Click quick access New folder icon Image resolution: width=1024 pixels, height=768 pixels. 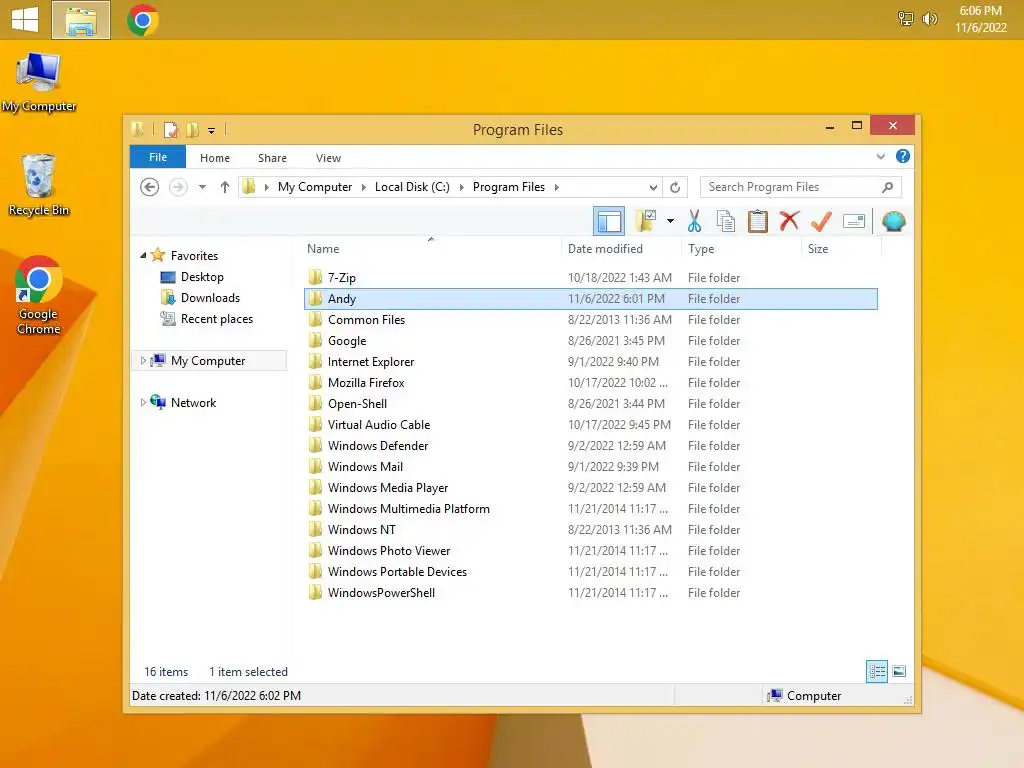[x=193, y=130]
